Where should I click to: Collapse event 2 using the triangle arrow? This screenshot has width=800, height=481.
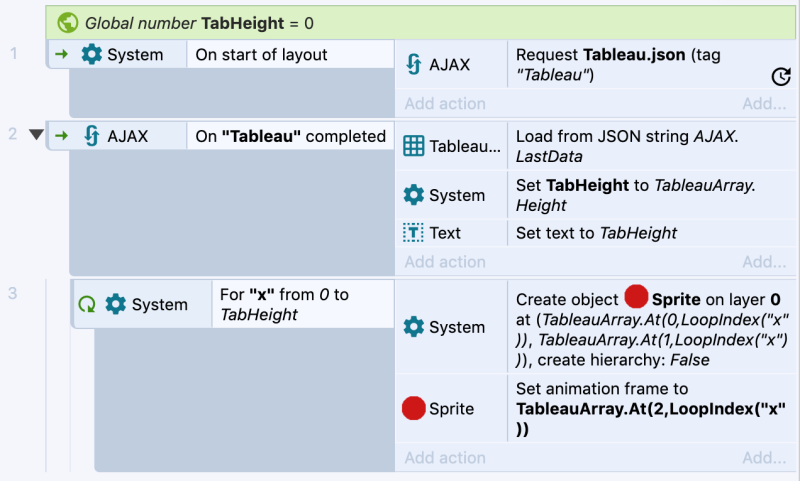point(37,135)
